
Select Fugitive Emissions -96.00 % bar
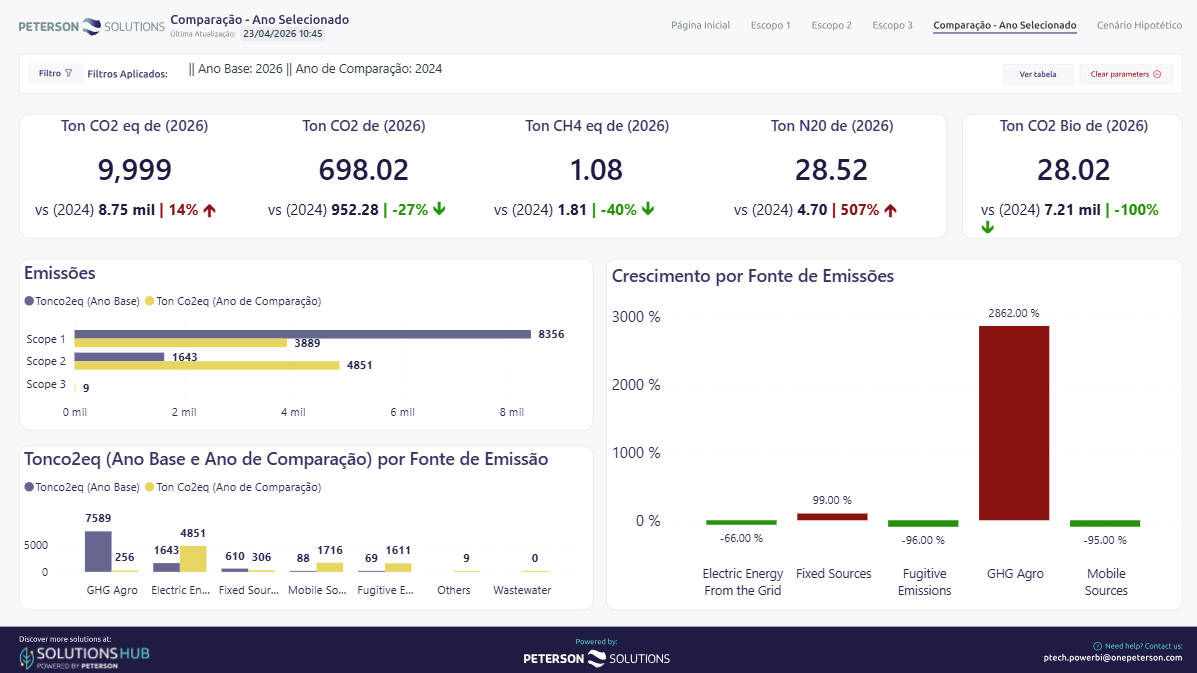(923, 523)
